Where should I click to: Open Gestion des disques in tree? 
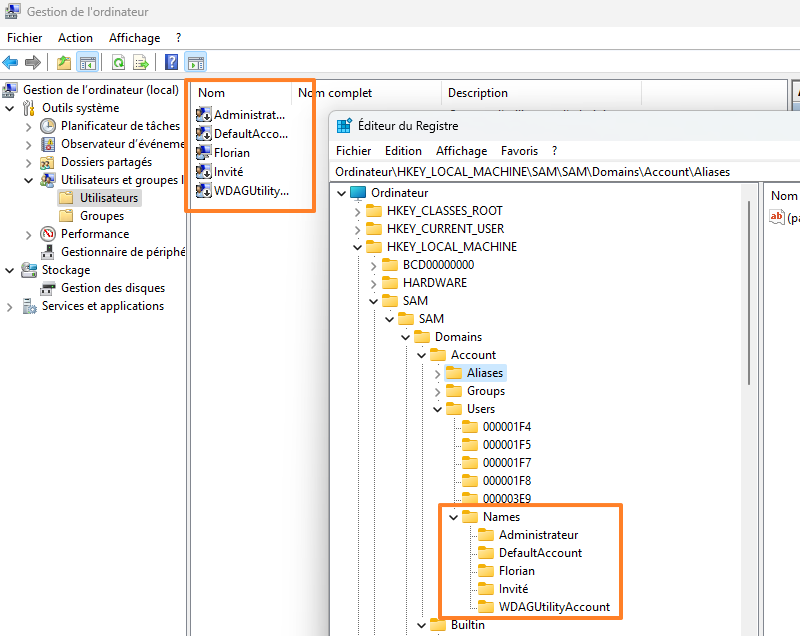pyautogui.click(x=113, y=288)
